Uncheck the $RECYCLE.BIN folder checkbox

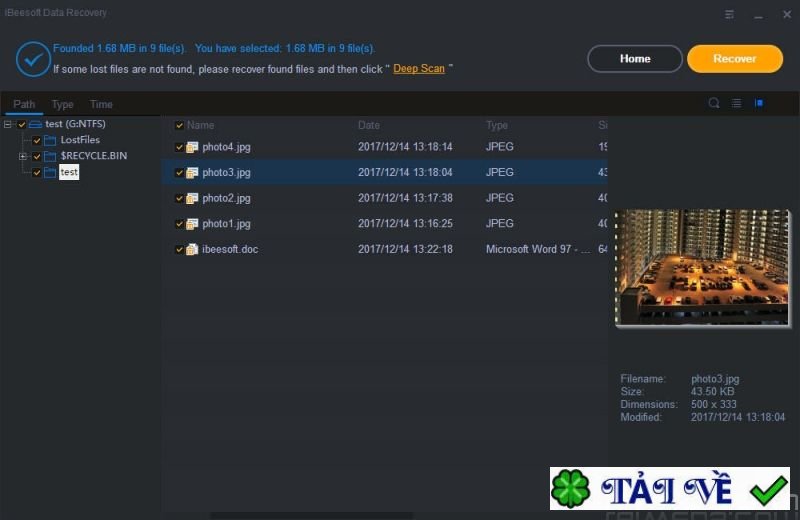click(37, 156)
